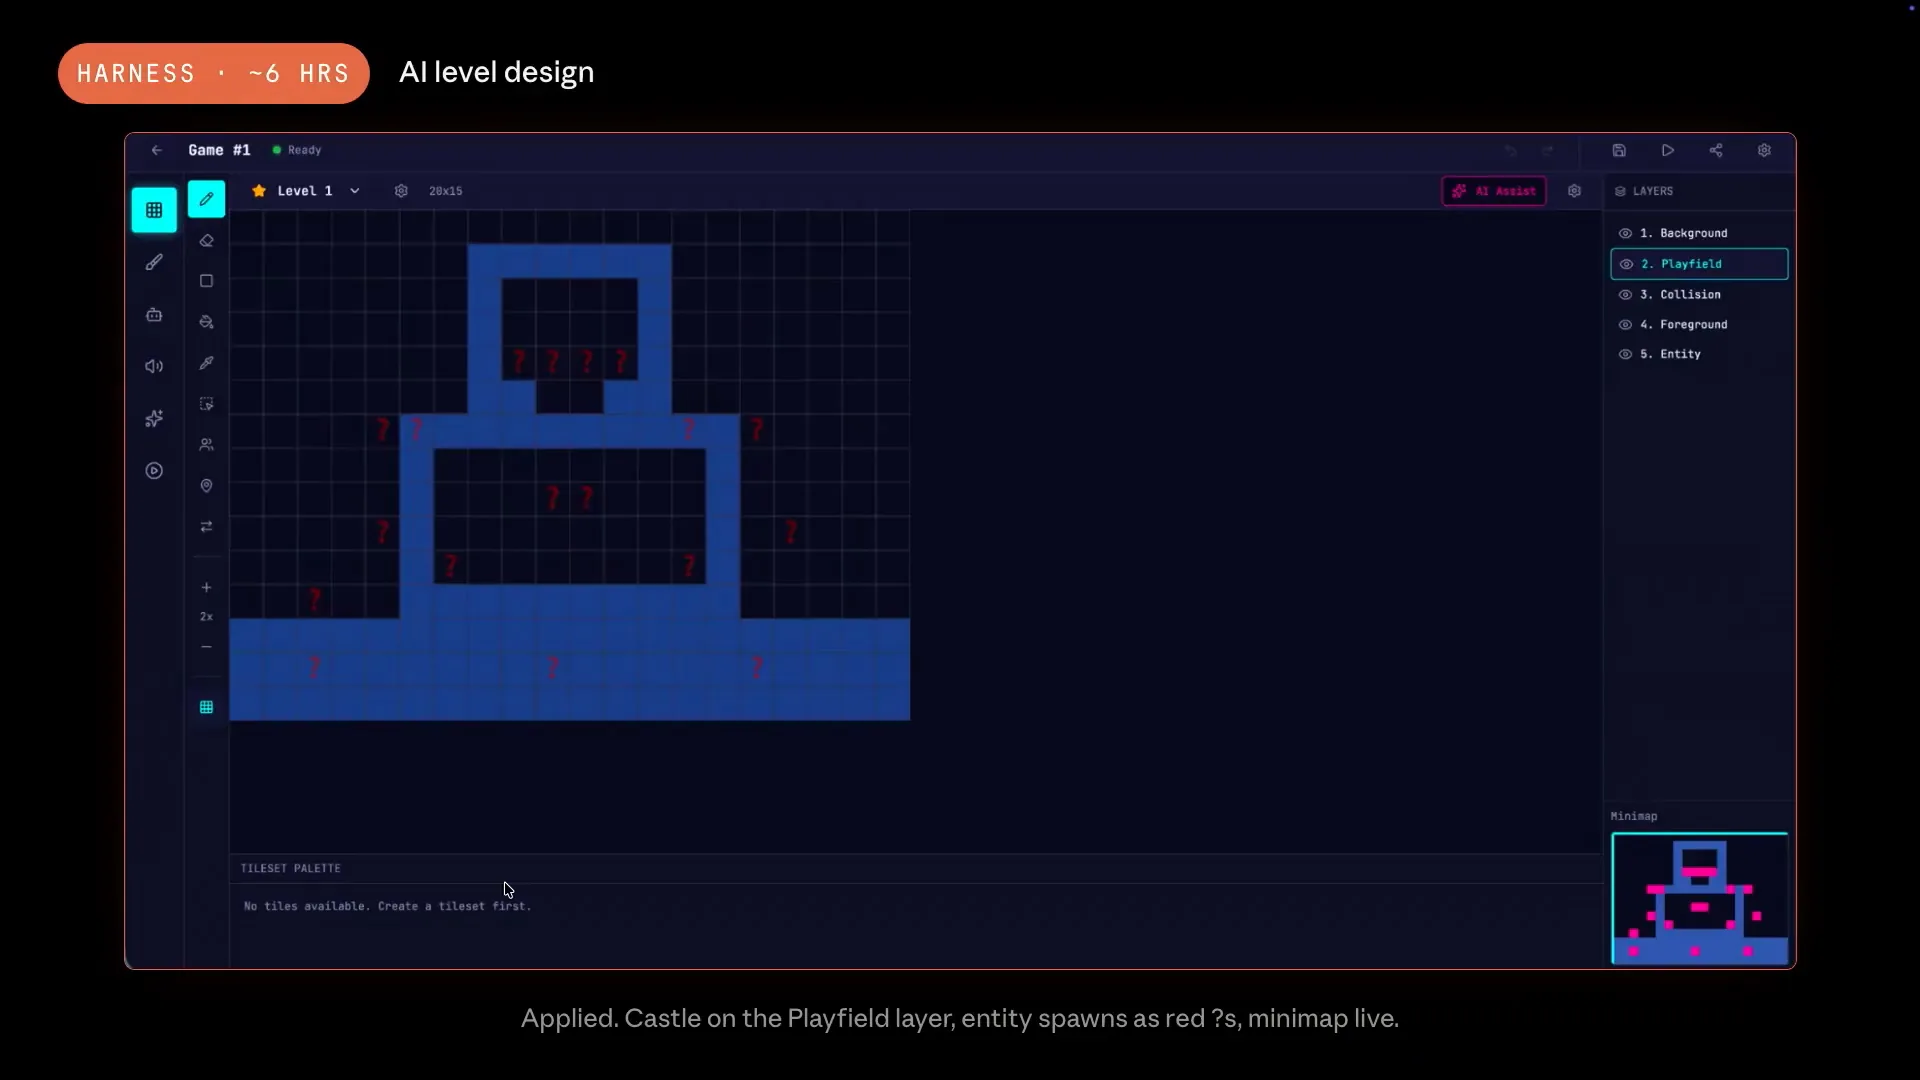1920x1080 pixels.
Task: Click the save icon in top bar
Action: coord(1619,150)
